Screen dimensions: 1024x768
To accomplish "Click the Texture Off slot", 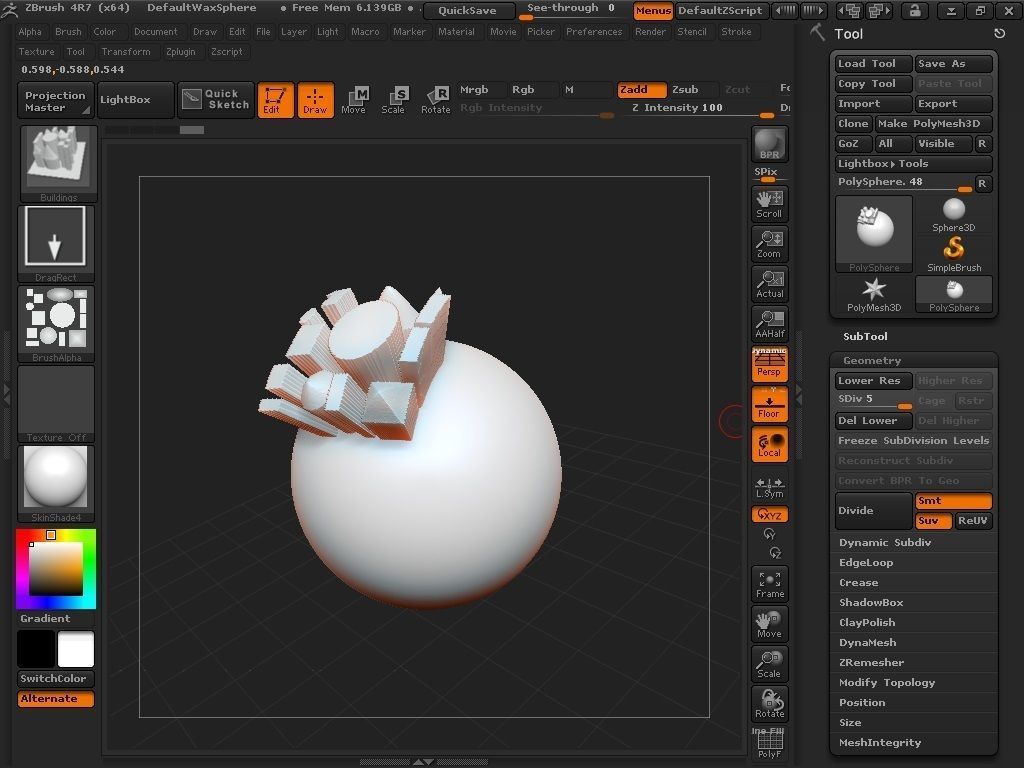I will coord(56,404).
